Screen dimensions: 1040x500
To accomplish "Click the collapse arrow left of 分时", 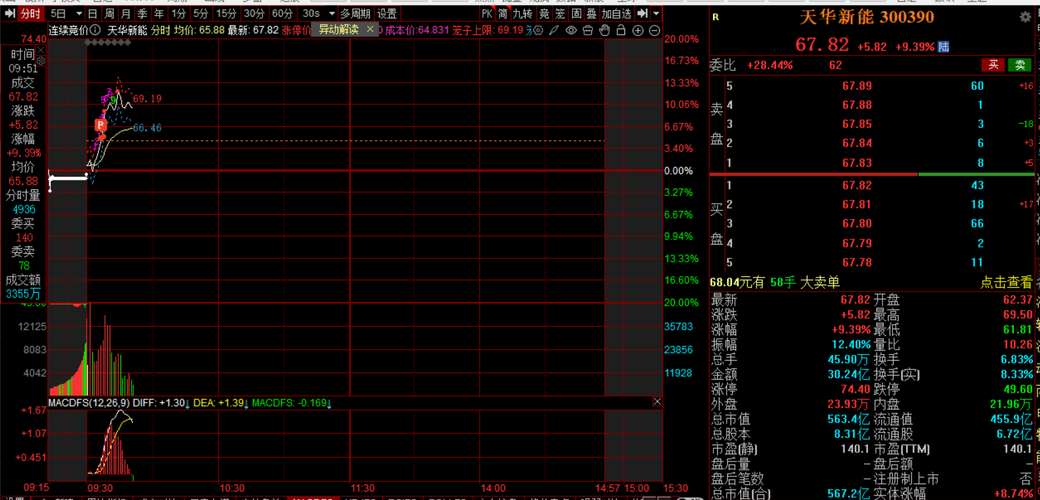I will pos(9,14).
